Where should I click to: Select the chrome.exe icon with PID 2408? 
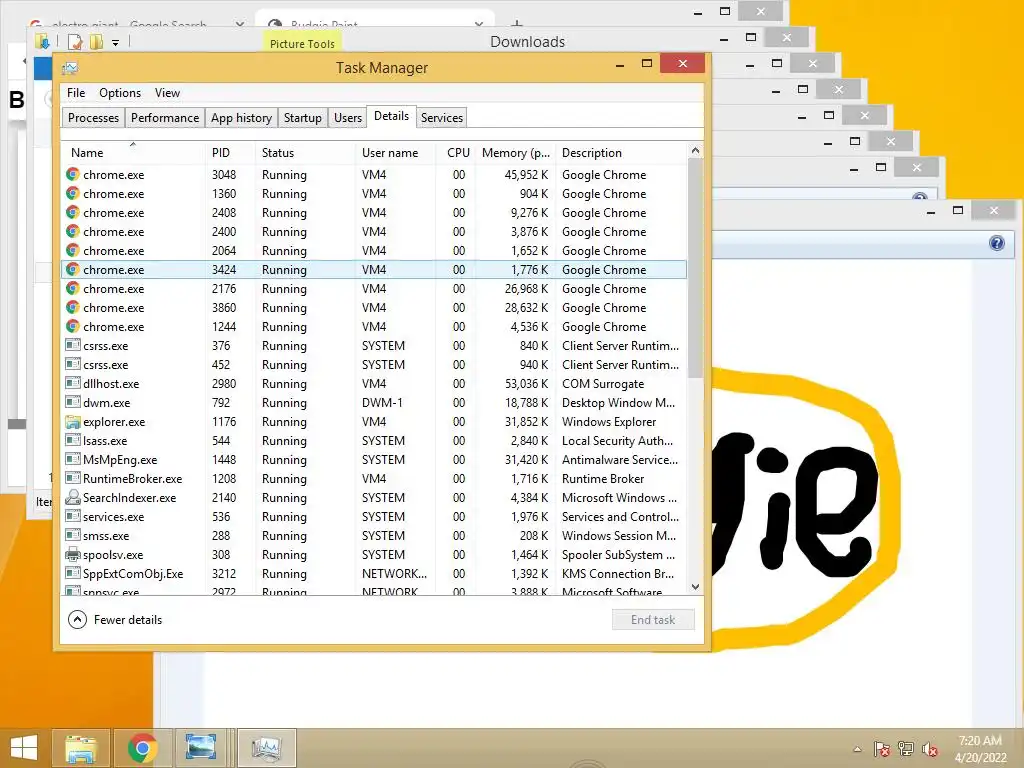[72, 212]
